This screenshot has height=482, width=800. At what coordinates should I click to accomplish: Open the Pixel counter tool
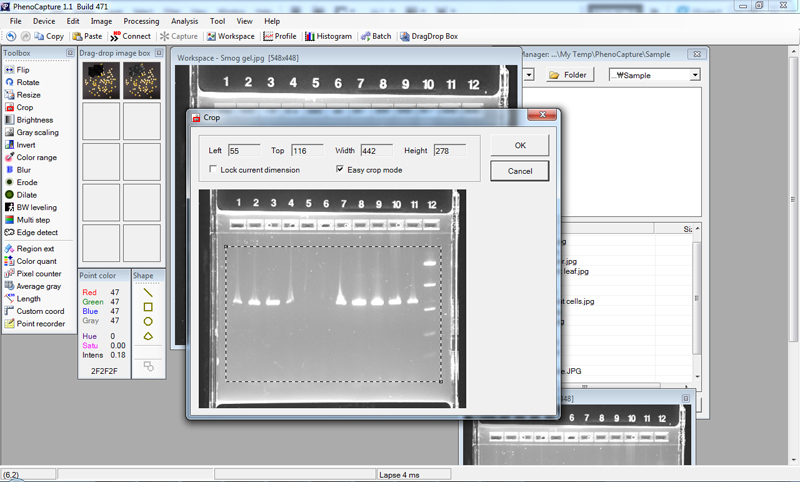click(38, 273)
